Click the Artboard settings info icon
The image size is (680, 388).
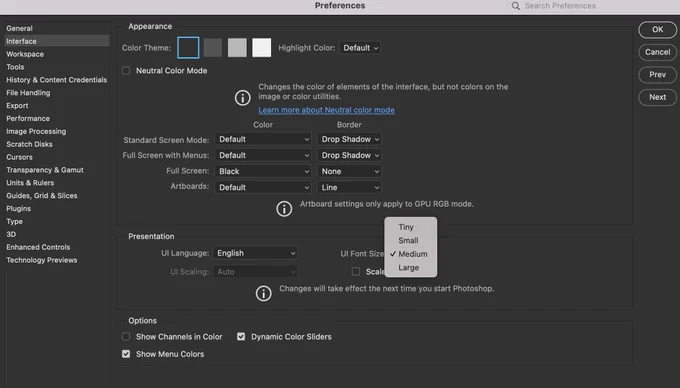284,209
